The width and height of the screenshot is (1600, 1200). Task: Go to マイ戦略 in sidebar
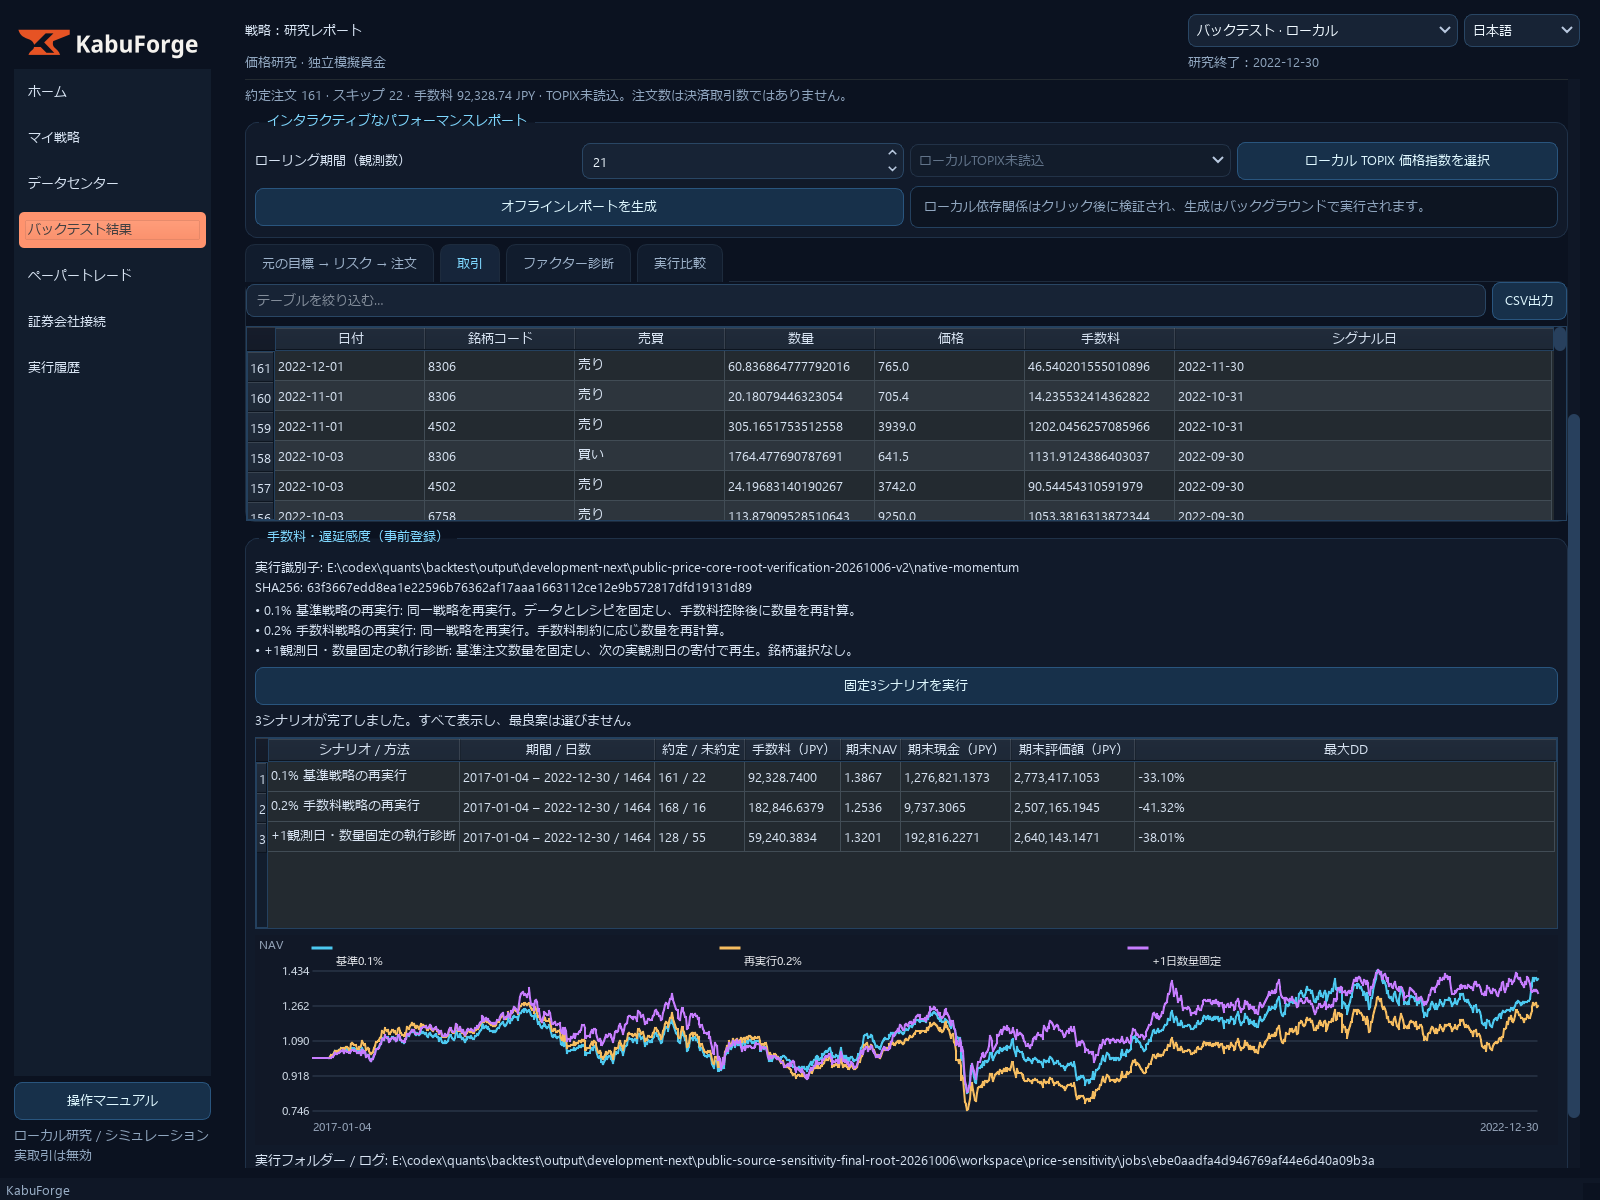[x=112, y=137]
